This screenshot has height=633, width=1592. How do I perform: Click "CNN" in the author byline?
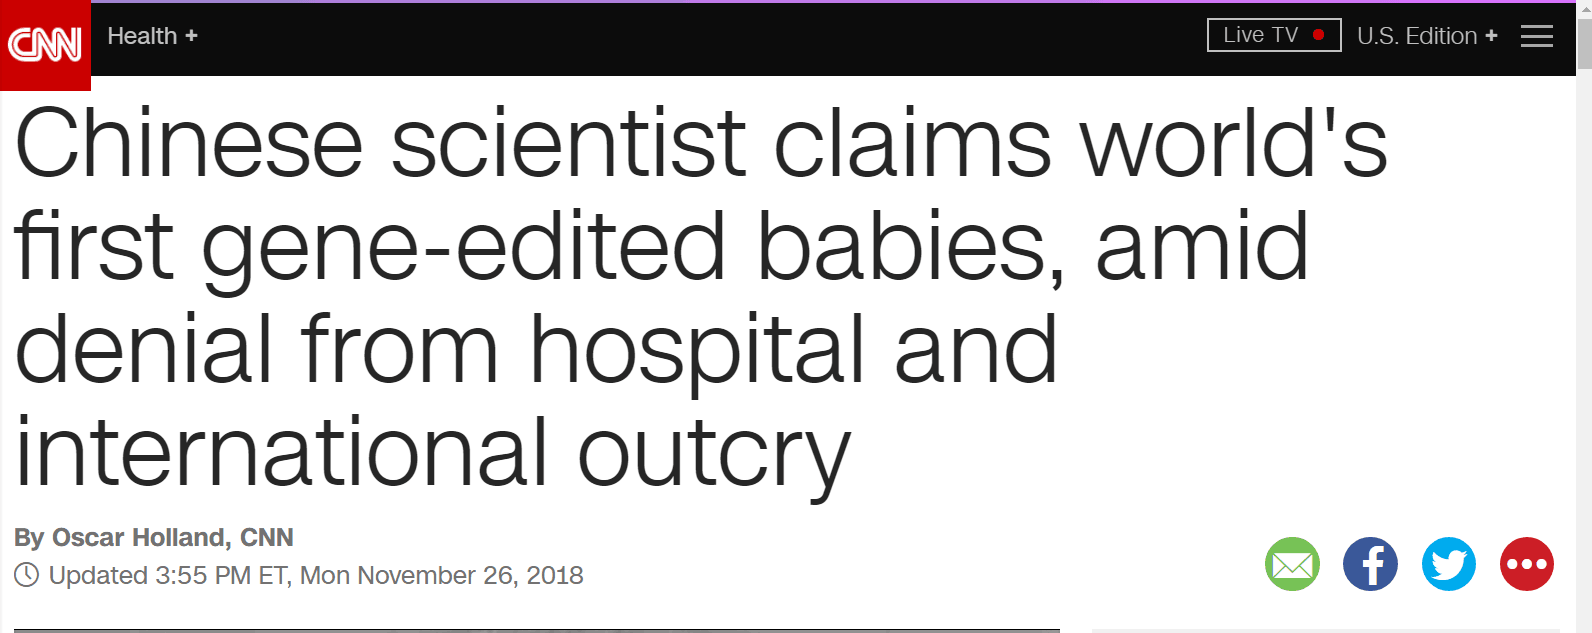(267, 538)
